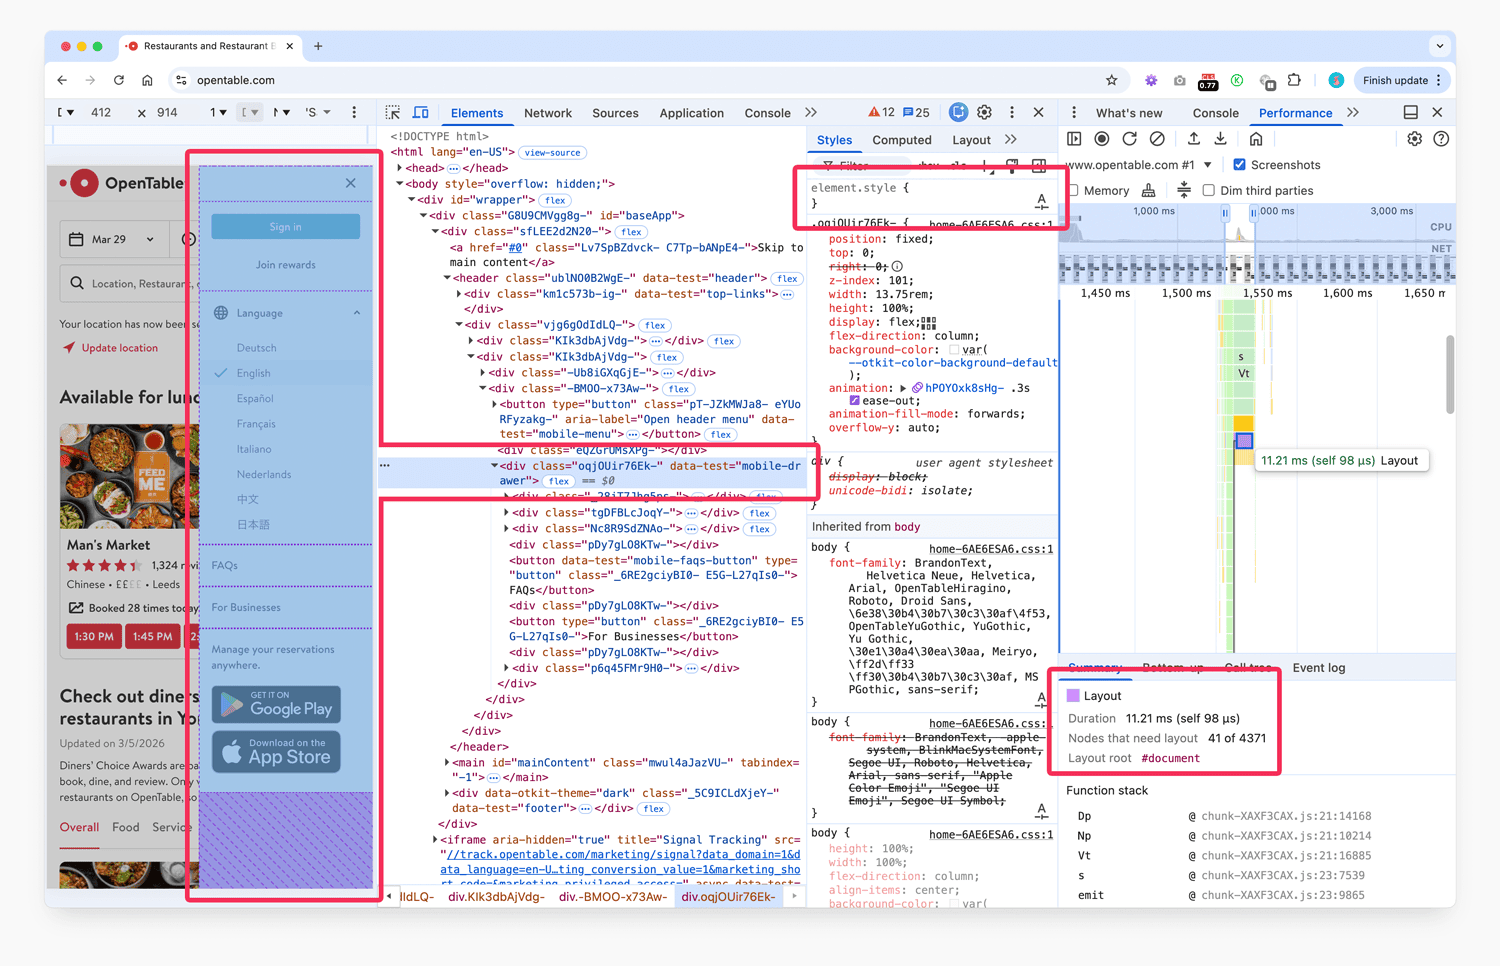Image resolution: width=1500 pixels, height=966 pixels.
Task: Toggle flex badge on header element
Action: [x=787, y=279]
